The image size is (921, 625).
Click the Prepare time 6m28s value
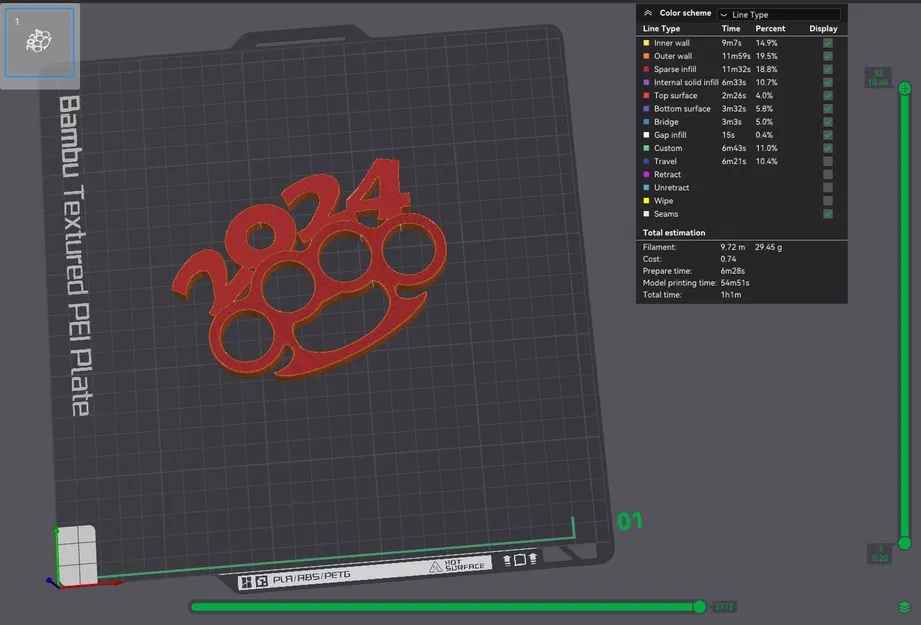click(732, 271)
